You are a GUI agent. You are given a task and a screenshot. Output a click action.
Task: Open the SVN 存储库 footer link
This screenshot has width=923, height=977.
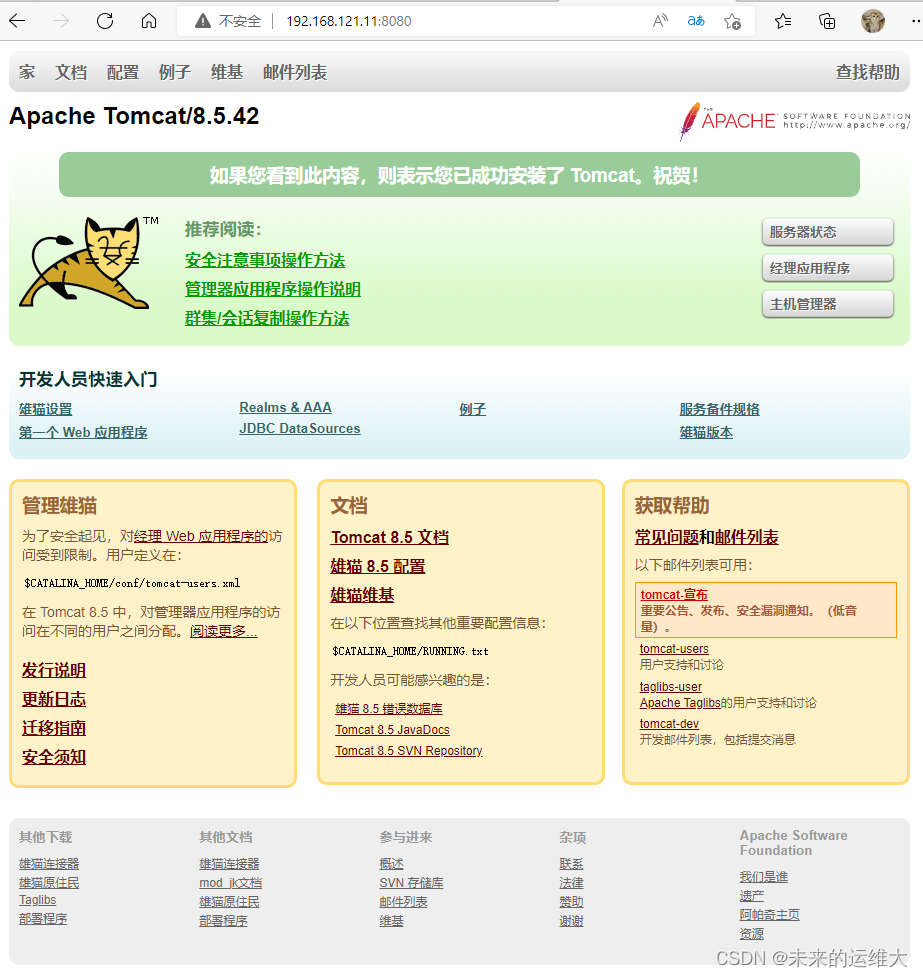[x=411, y=883]
